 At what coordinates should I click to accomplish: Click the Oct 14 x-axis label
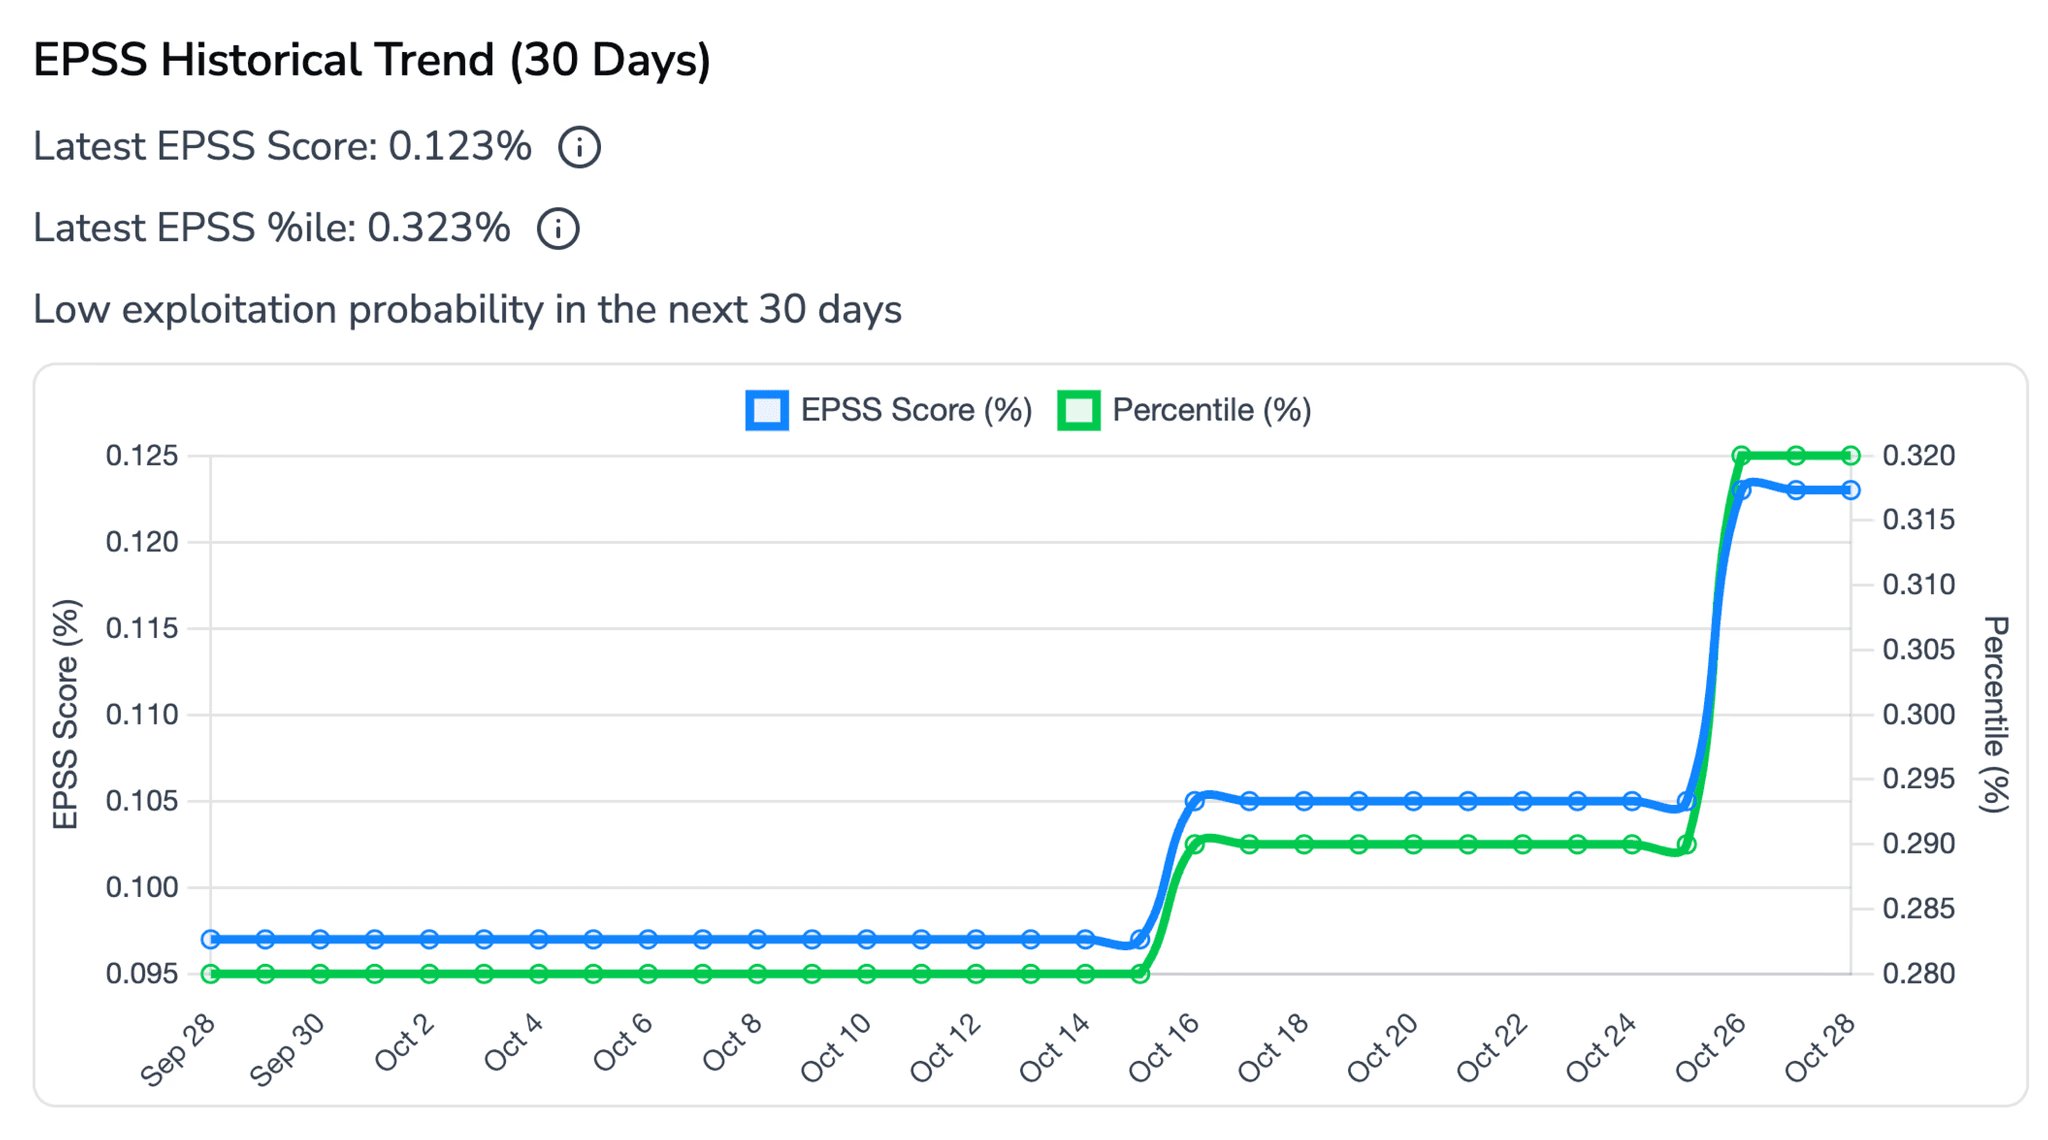tap(1053, 1048)
